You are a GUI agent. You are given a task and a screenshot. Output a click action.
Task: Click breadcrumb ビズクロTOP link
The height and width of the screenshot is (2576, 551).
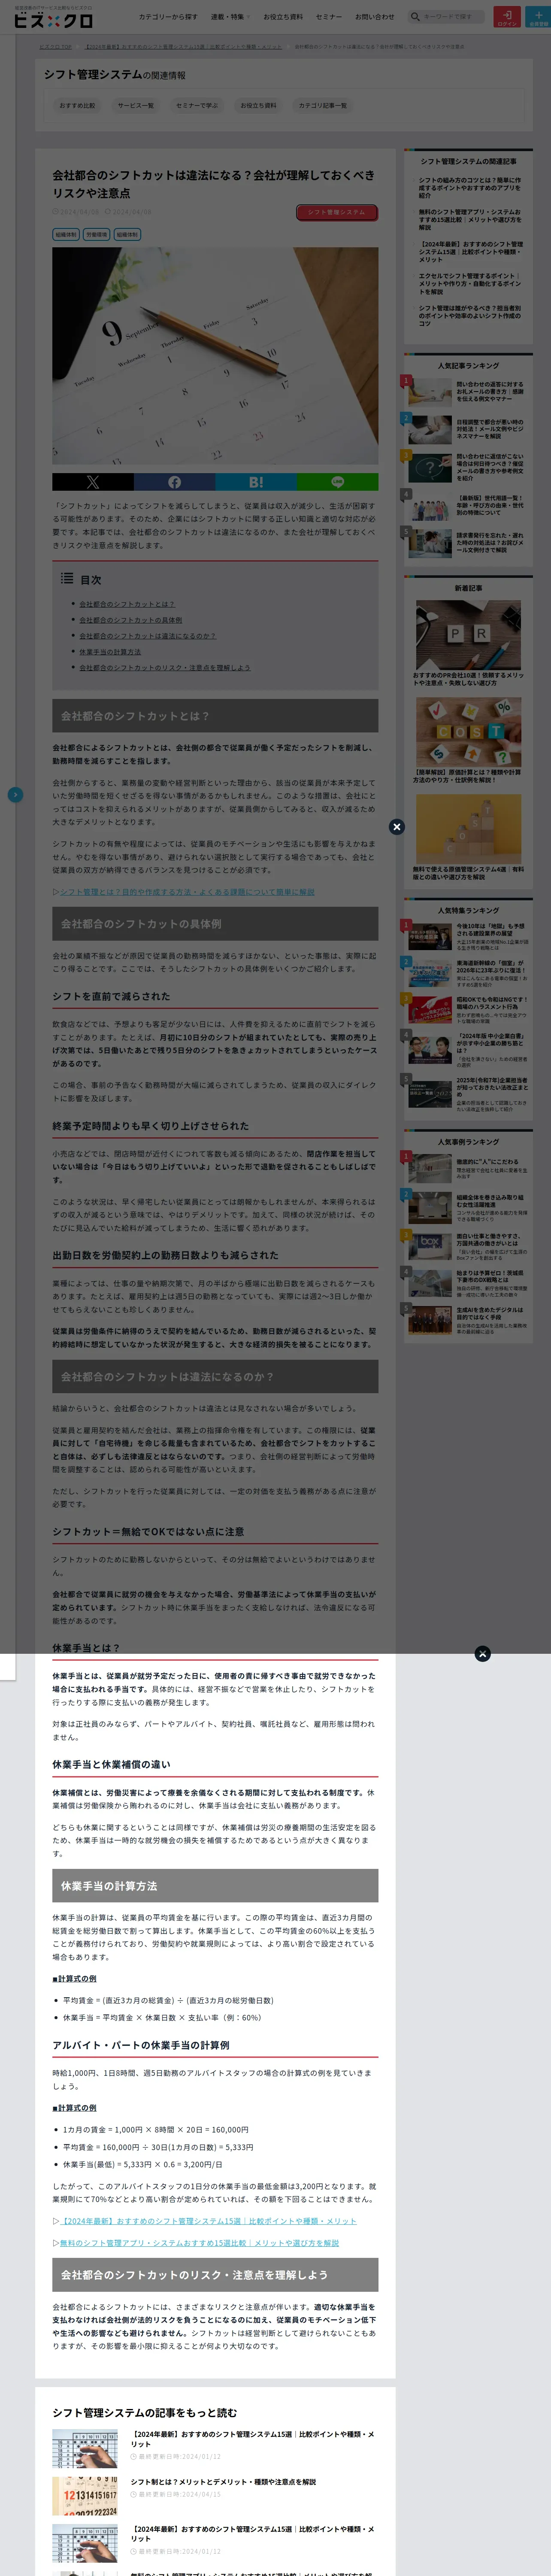point(55,47)
